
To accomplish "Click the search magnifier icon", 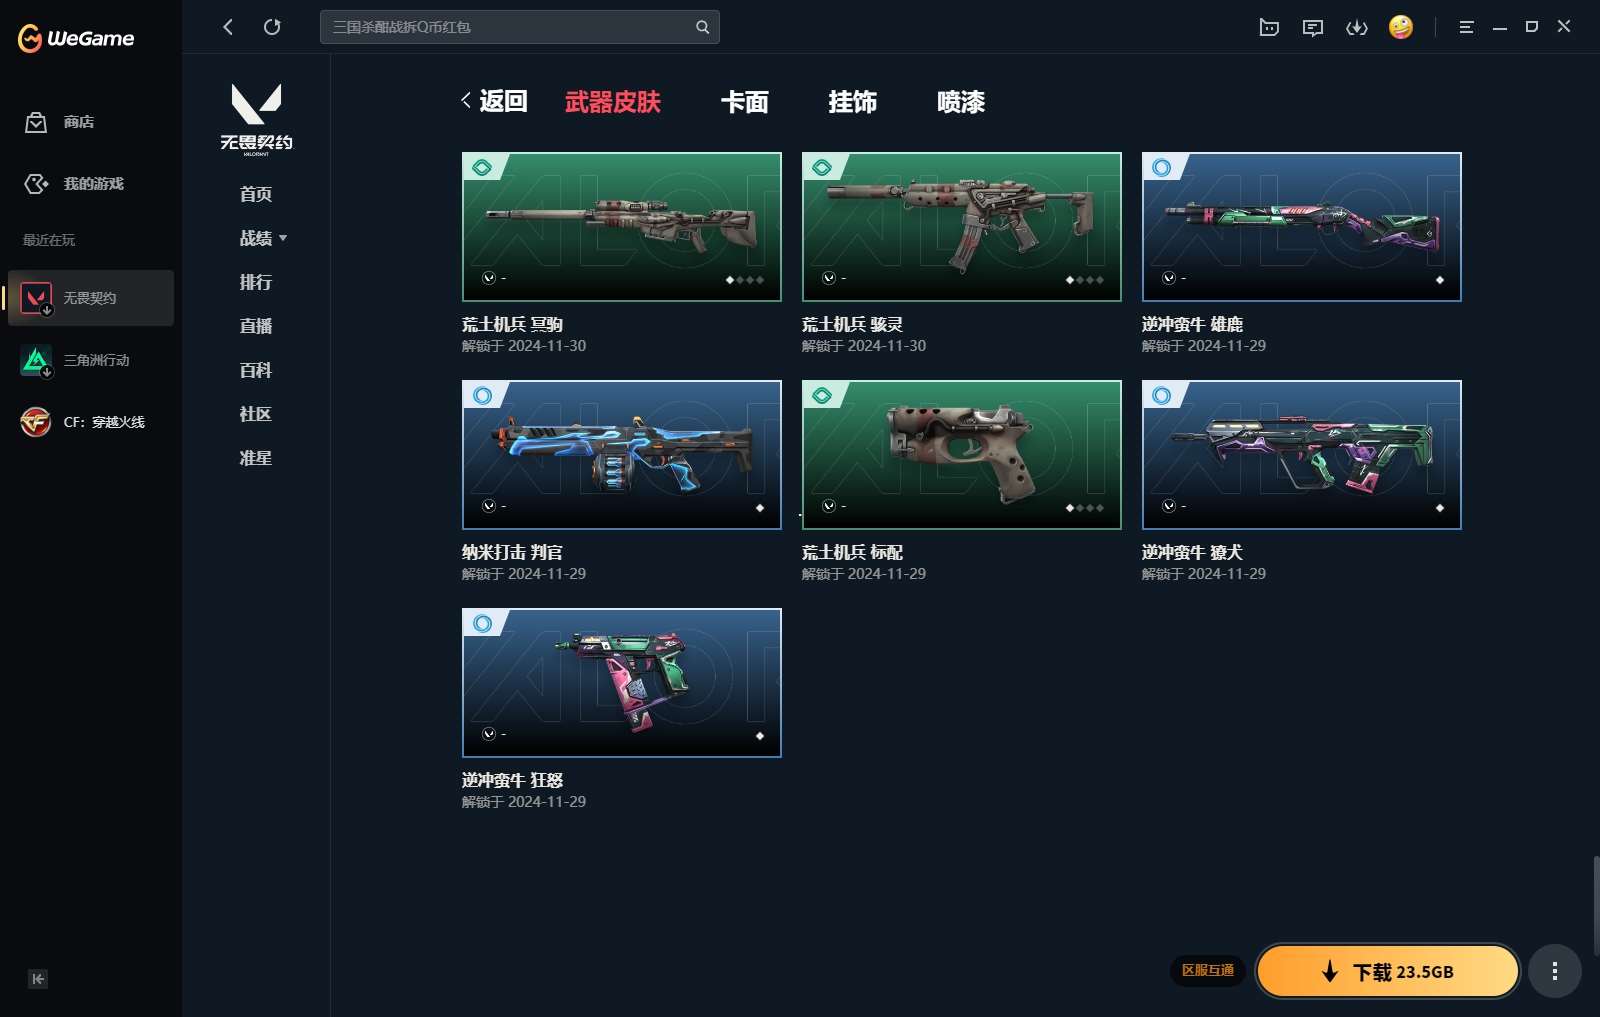I will 702,27.
